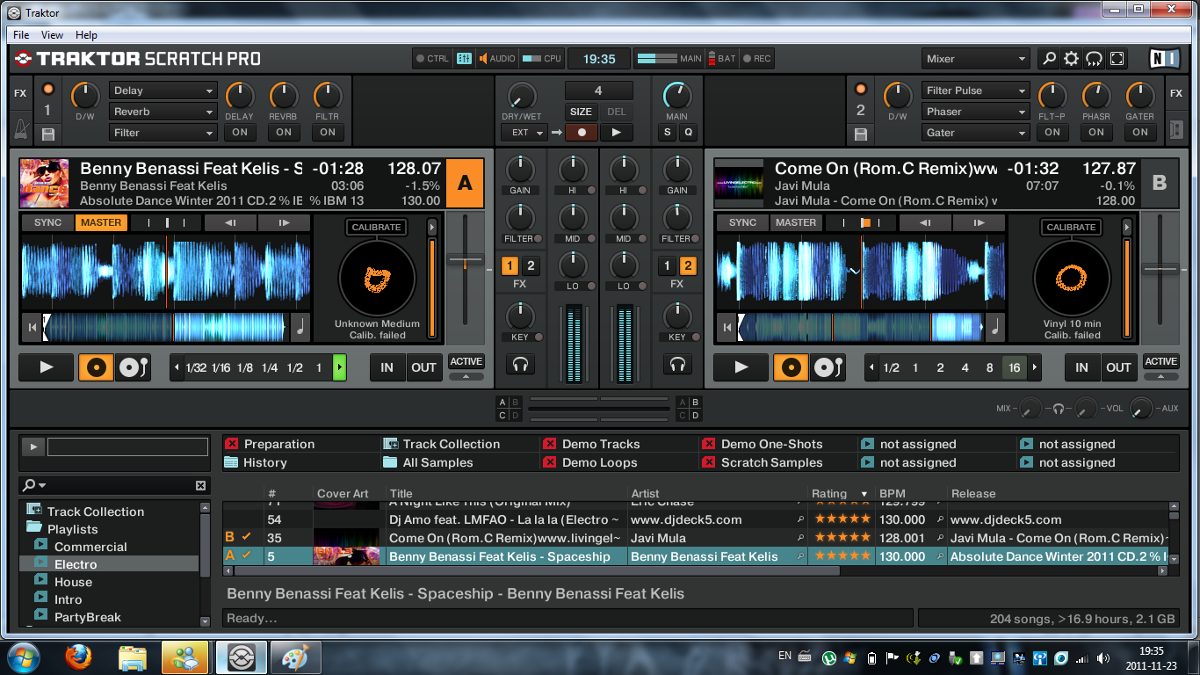This screenshot has height=675, width=1200.
Task: Set loop IN point on deck A
Action: pos(387,367)
